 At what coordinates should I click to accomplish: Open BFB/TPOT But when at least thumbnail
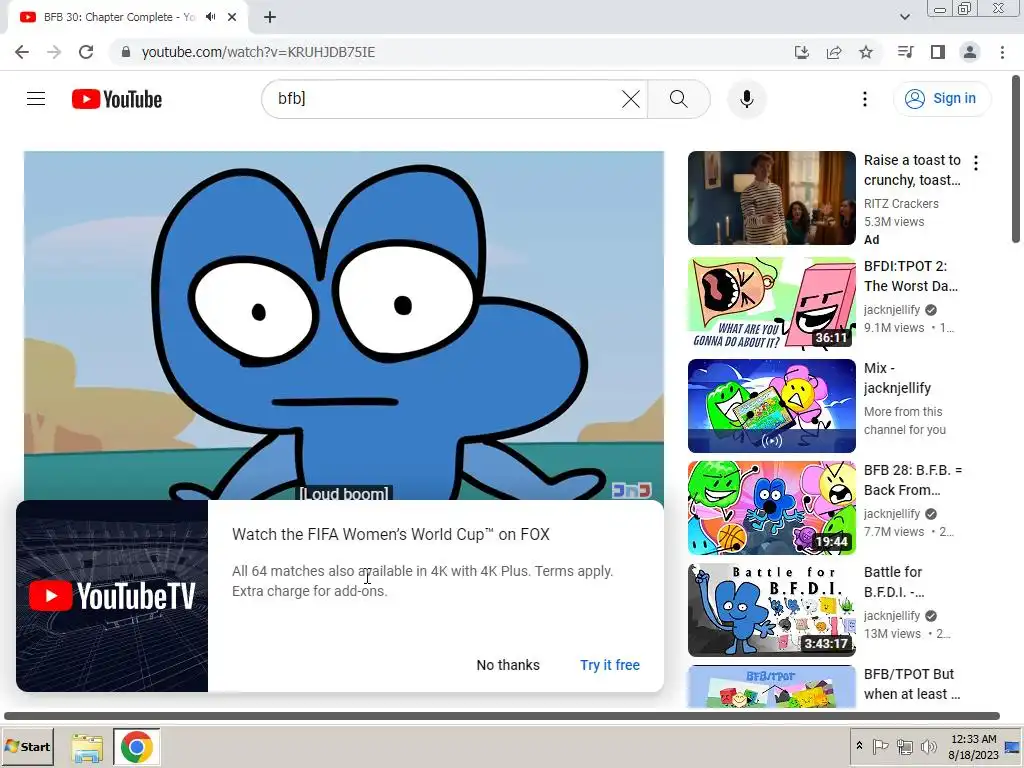click(x=771, y=686)
